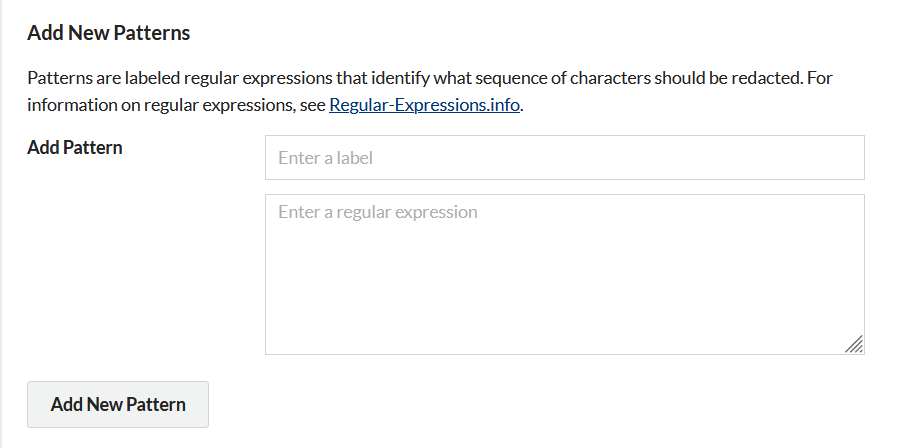Click the Add New Pattern button
This screenshot has width=903, height=448.
click(x=118, y=404)
